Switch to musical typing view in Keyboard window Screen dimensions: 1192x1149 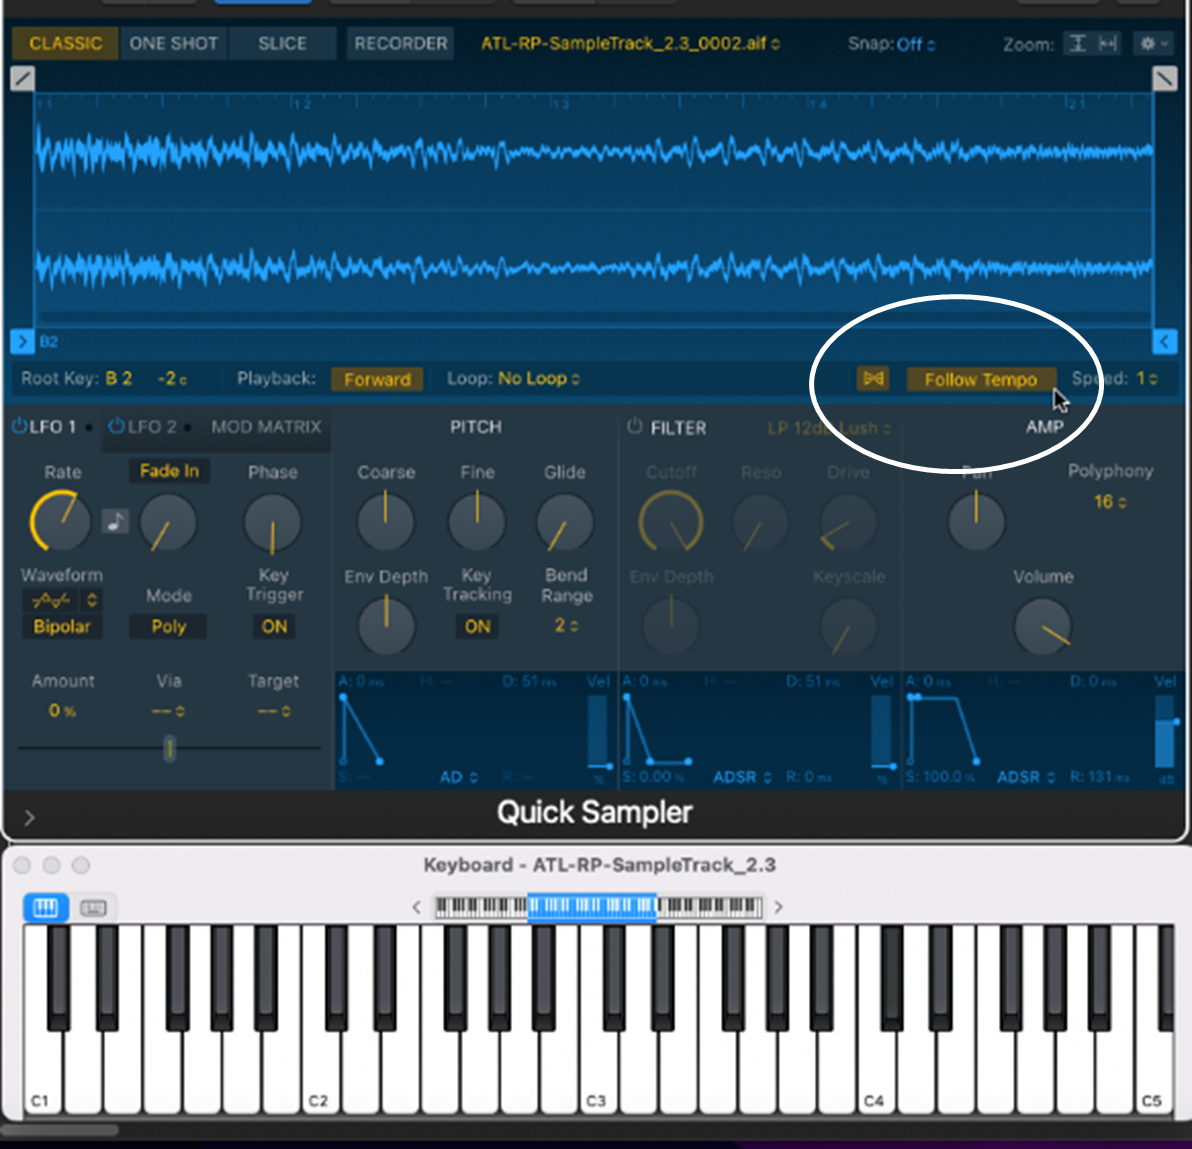[93, 907]
